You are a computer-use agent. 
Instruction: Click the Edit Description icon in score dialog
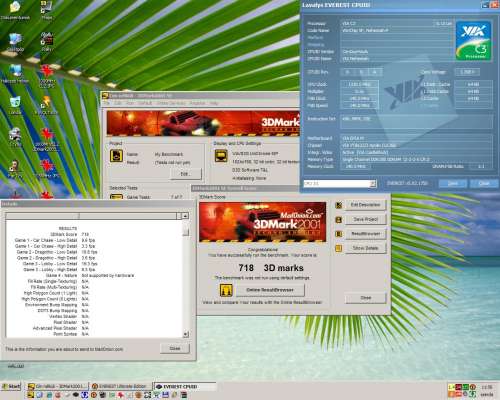click(x=339, y=205)
